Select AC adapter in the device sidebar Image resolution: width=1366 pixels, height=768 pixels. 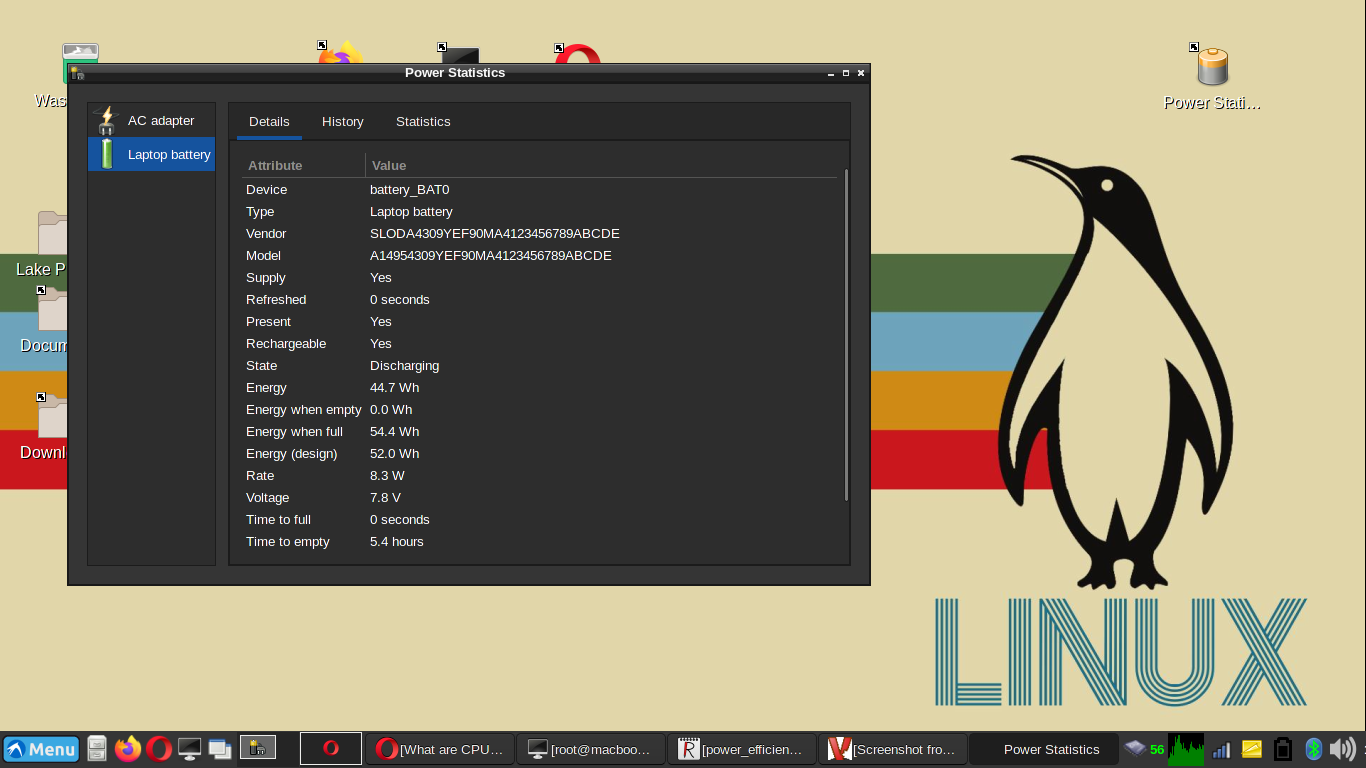160,120
